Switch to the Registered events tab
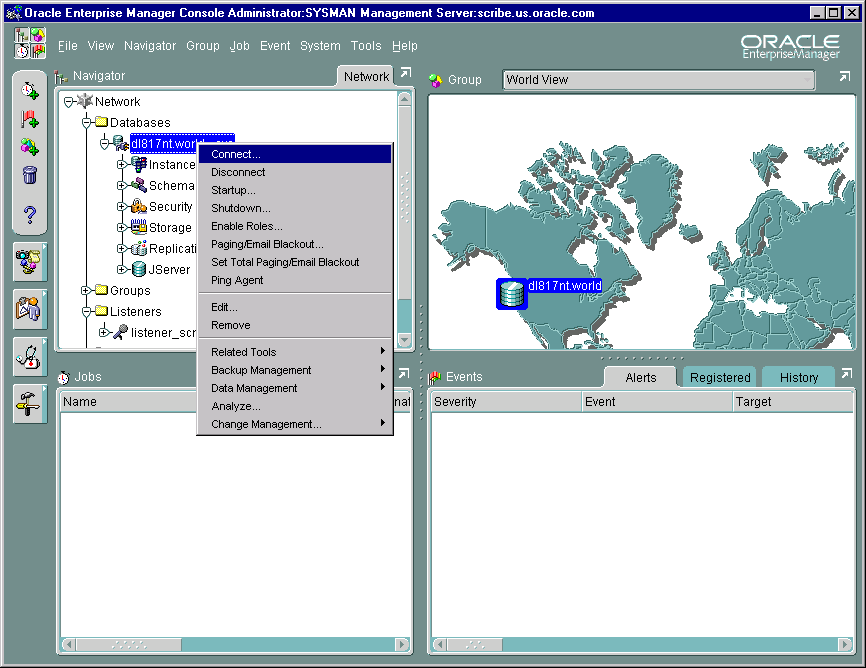866x668 pixels. (x=720, y=377)
